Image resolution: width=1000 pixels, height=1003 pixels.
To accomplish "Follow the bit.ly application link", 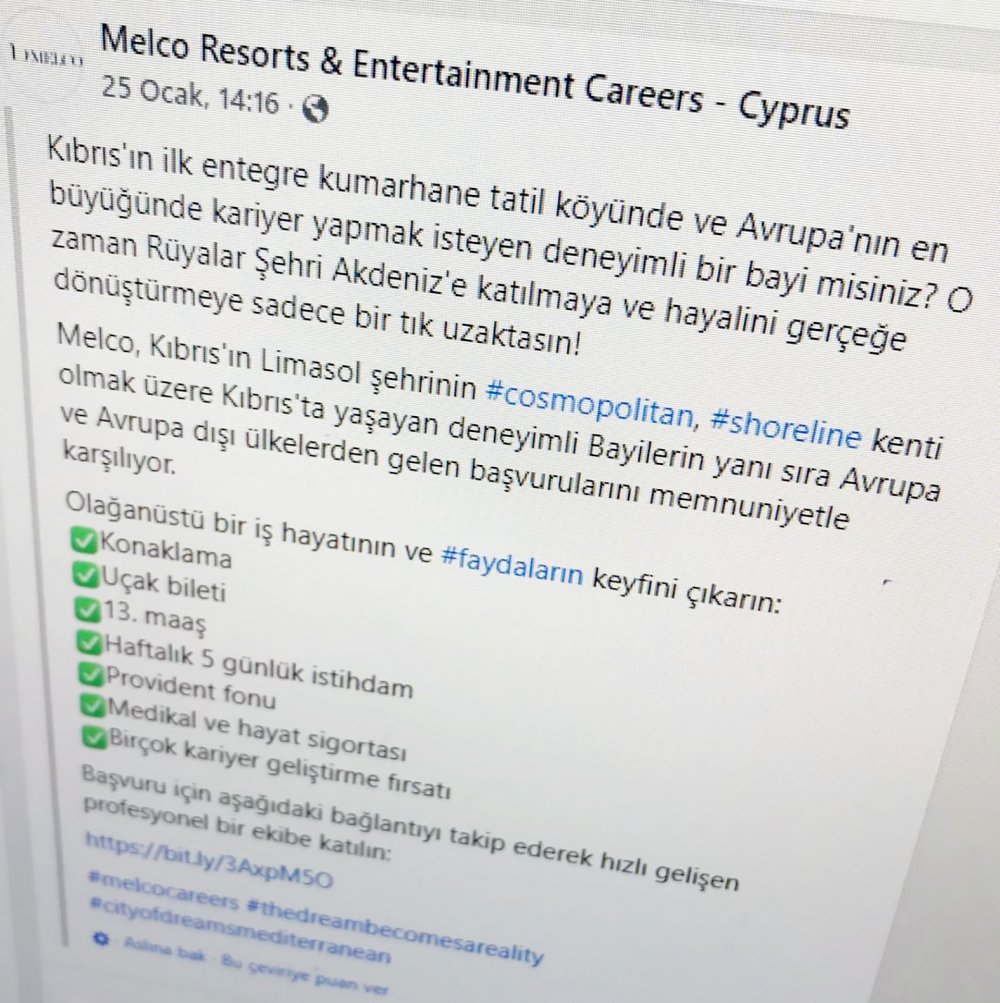I will [209, 860].
